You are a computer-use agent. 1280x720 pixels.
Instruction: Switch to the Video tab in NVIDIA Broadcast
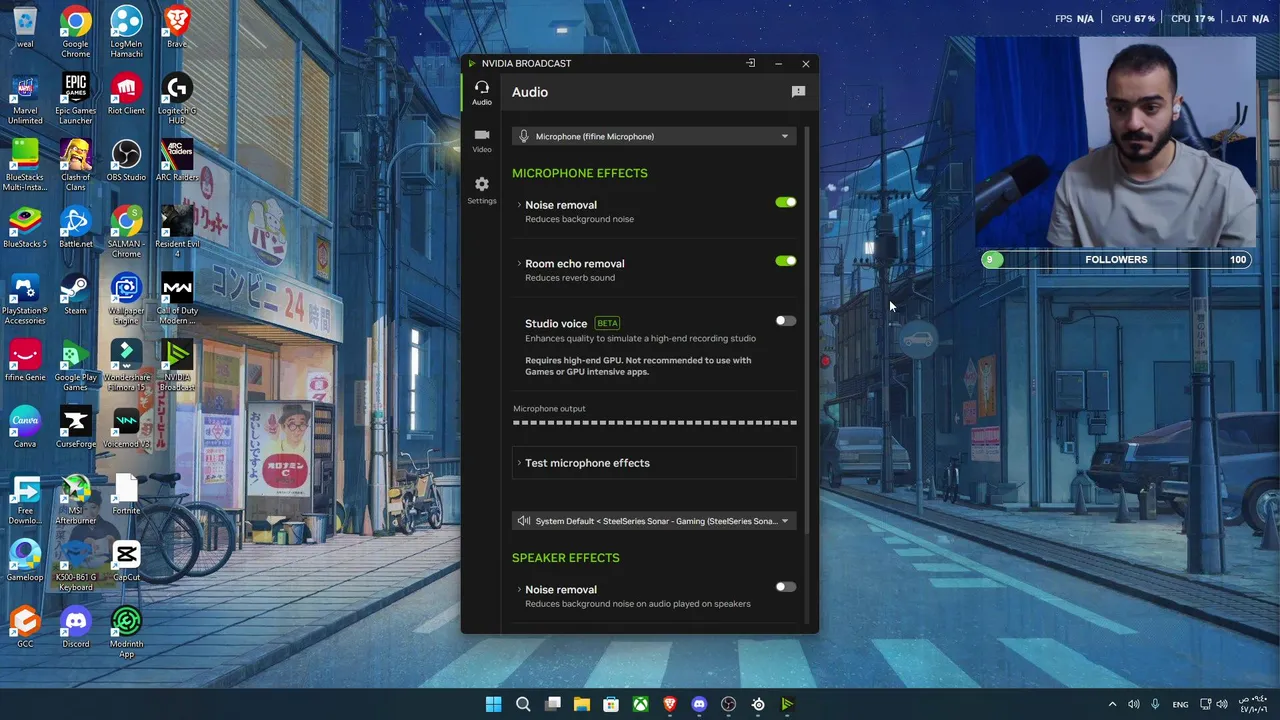[x=482, y=141]
